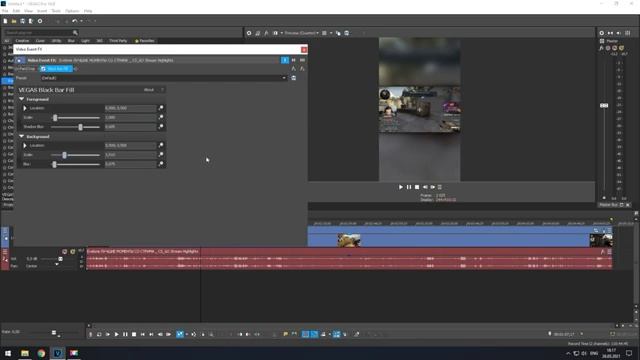The width and height of the screenshot is (640, 360).
Task: Toggle the animate icon for Shadow Blur
Action: tap(161, 127)
